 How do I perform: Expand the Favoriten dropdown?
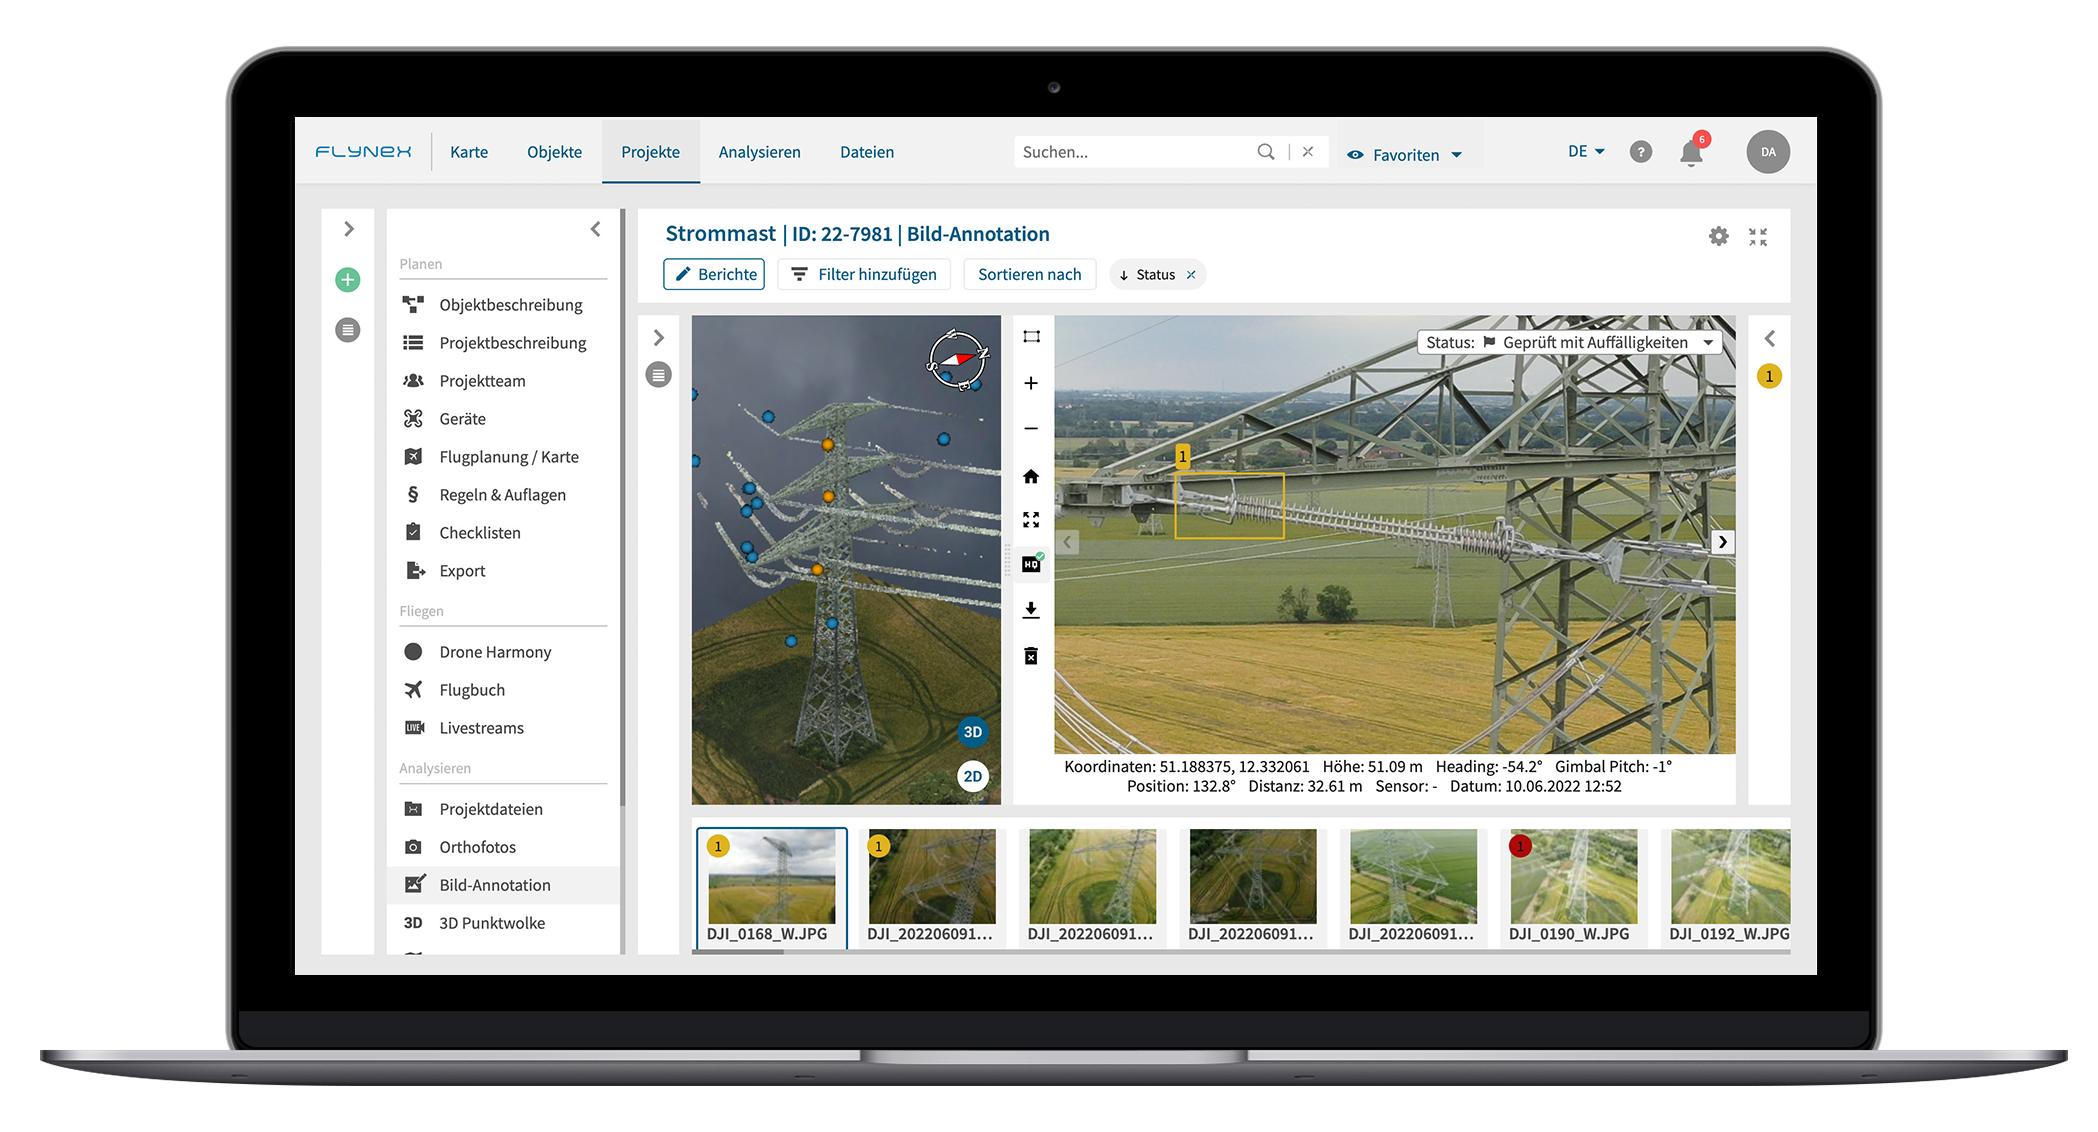[1405, 155]
